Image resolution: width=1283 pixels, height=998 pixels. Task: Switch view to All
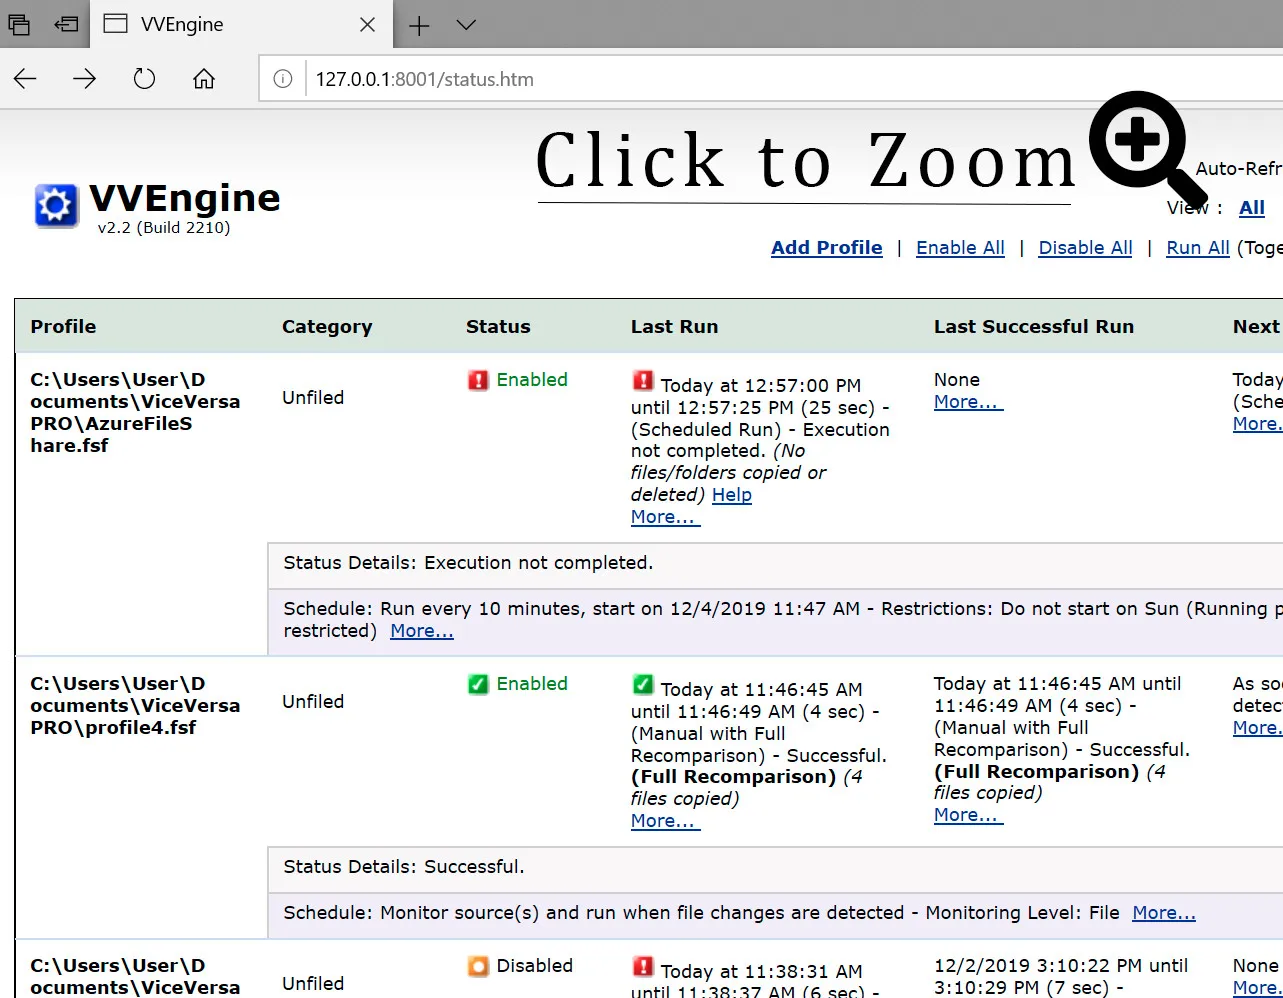pos(1252,208)
